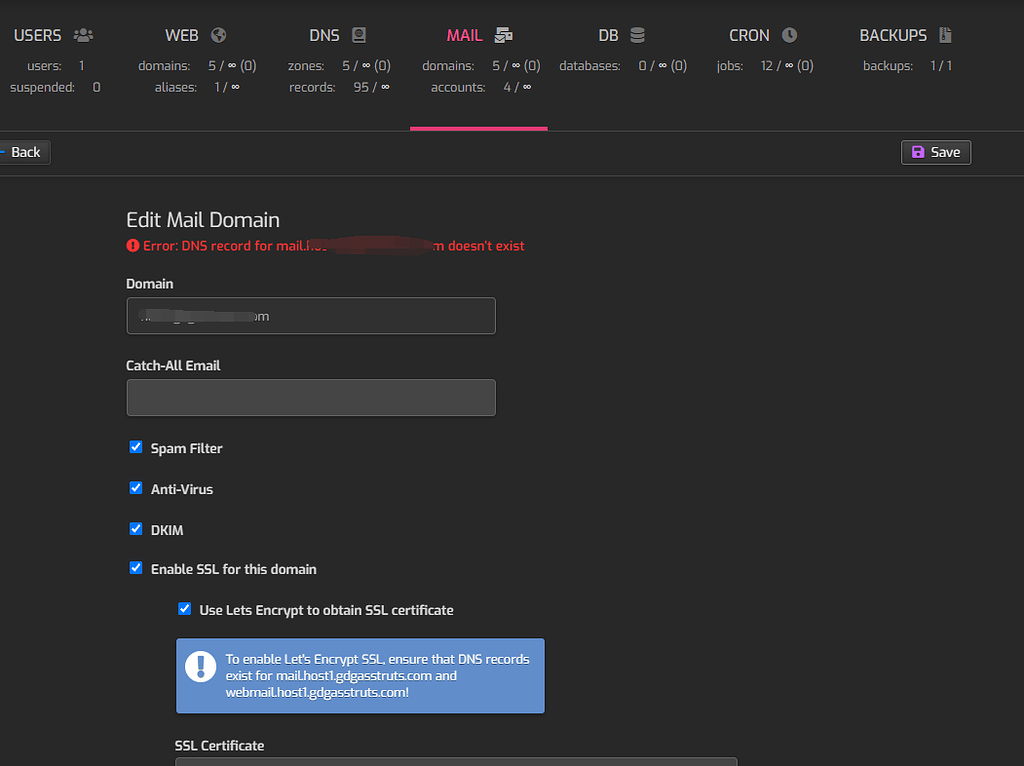Image resolution: width=1024 pixels, height=766 pixels.
Task: Uncheck Use Lets Encrypt certificate option
Action: point(184,608)
